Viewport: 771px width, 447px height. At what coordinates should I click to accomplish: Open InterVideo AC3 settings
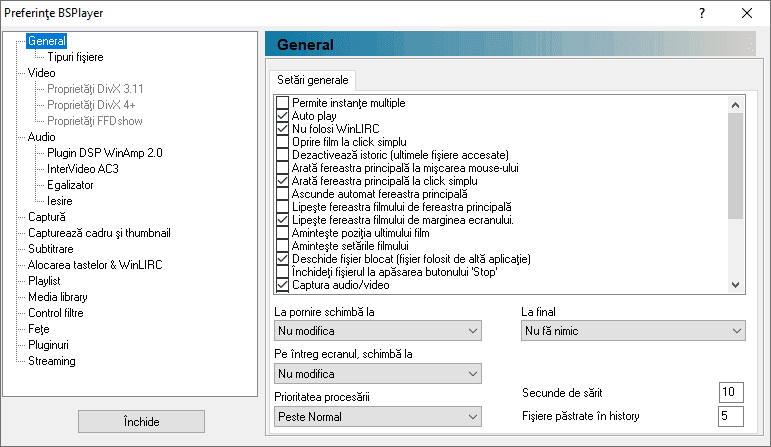click(x=83, y=169)
